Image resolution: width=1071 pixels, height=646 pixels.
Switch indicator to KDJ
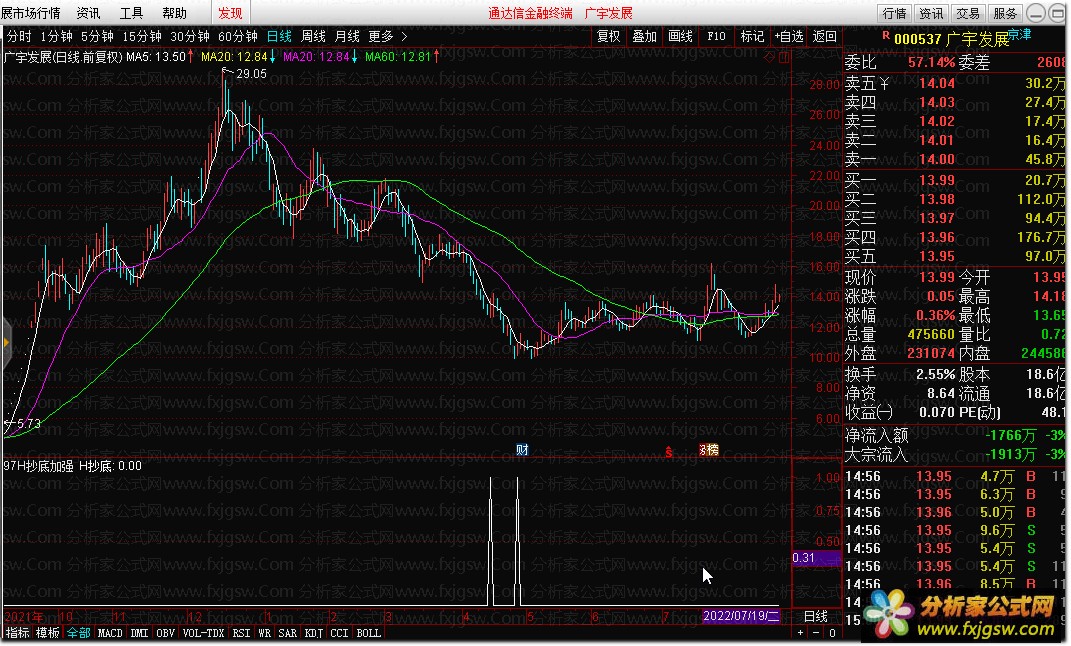(x=314, y=633)
